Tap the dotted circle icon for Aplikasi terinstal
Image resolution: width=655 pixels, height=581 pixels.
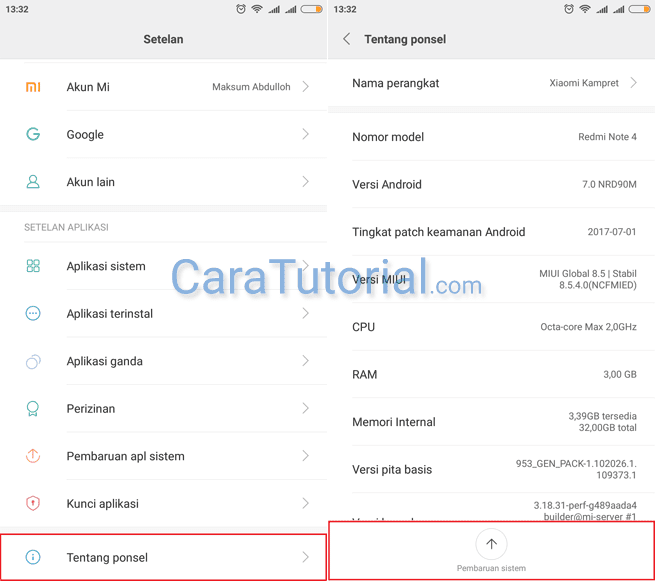pyautogui.click(x=33, y=313)
